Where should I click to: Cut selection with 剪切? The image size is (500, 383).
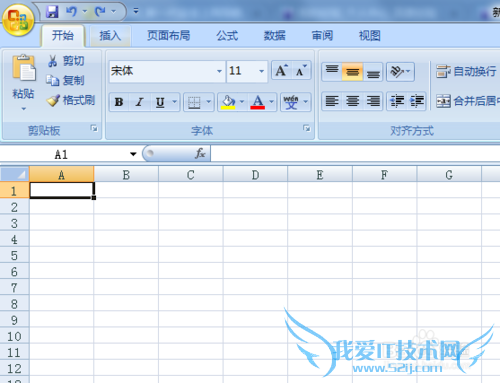(66, 61)
